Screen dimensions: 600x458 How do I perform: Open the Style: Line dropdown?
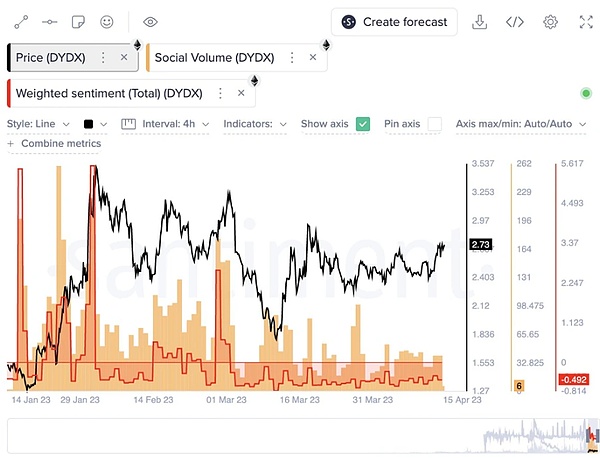tap(38, 124)
